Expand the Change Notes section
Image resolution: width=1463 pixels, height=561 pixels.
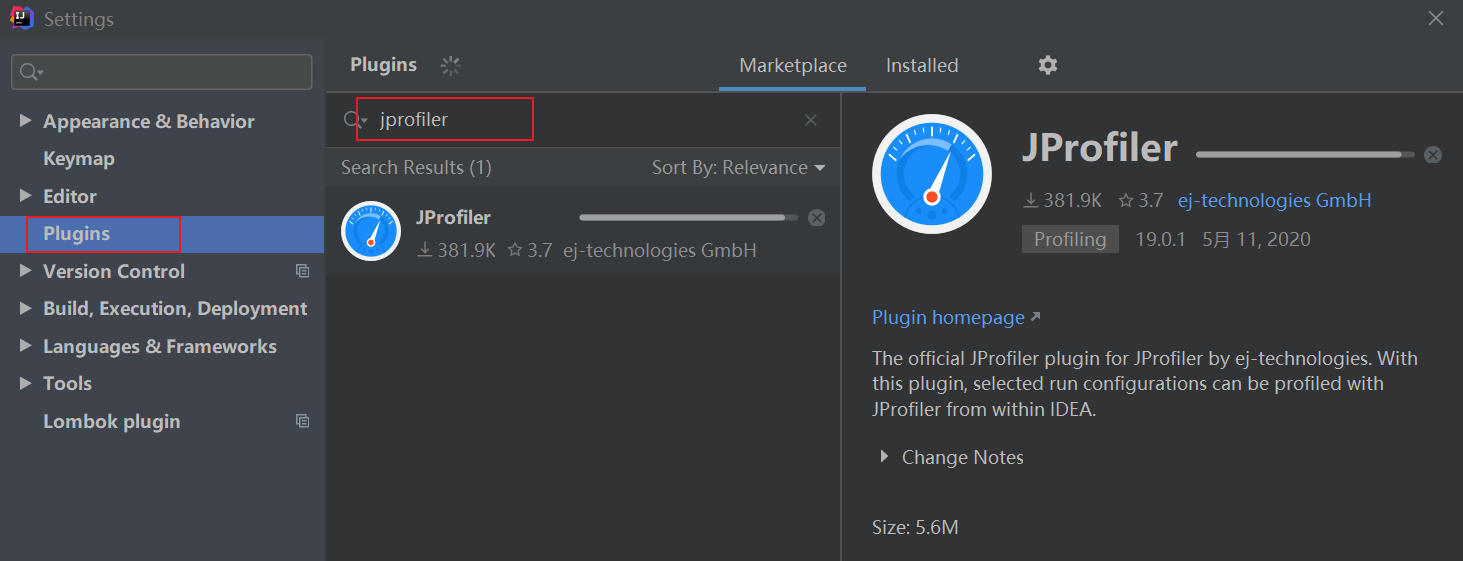(884, 457)
